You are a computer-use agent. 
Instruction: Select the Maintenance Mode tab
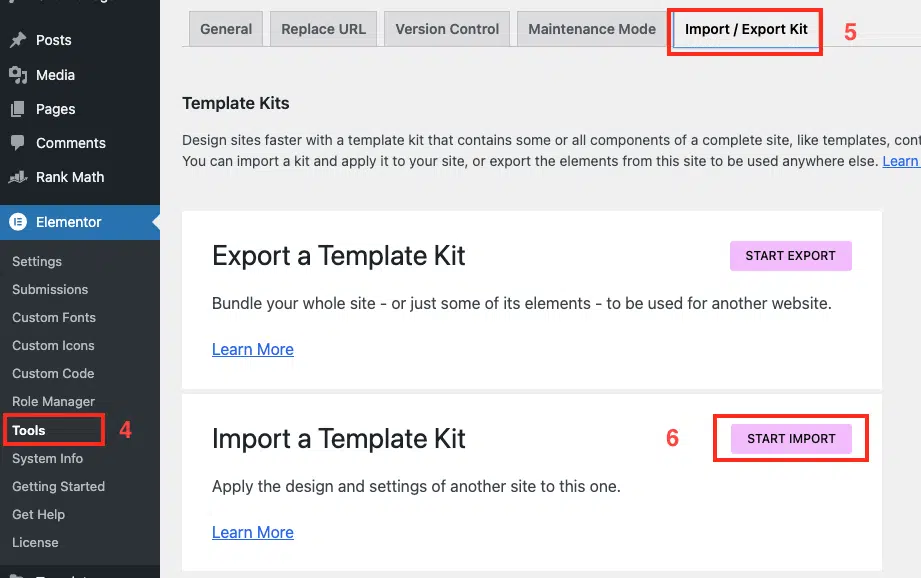tap(592, 29)
